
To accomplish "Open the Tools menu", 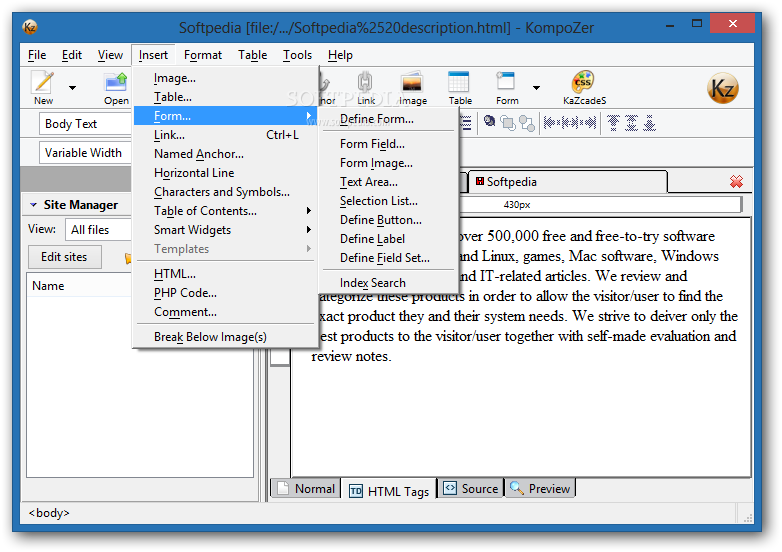I will point(297,55).
